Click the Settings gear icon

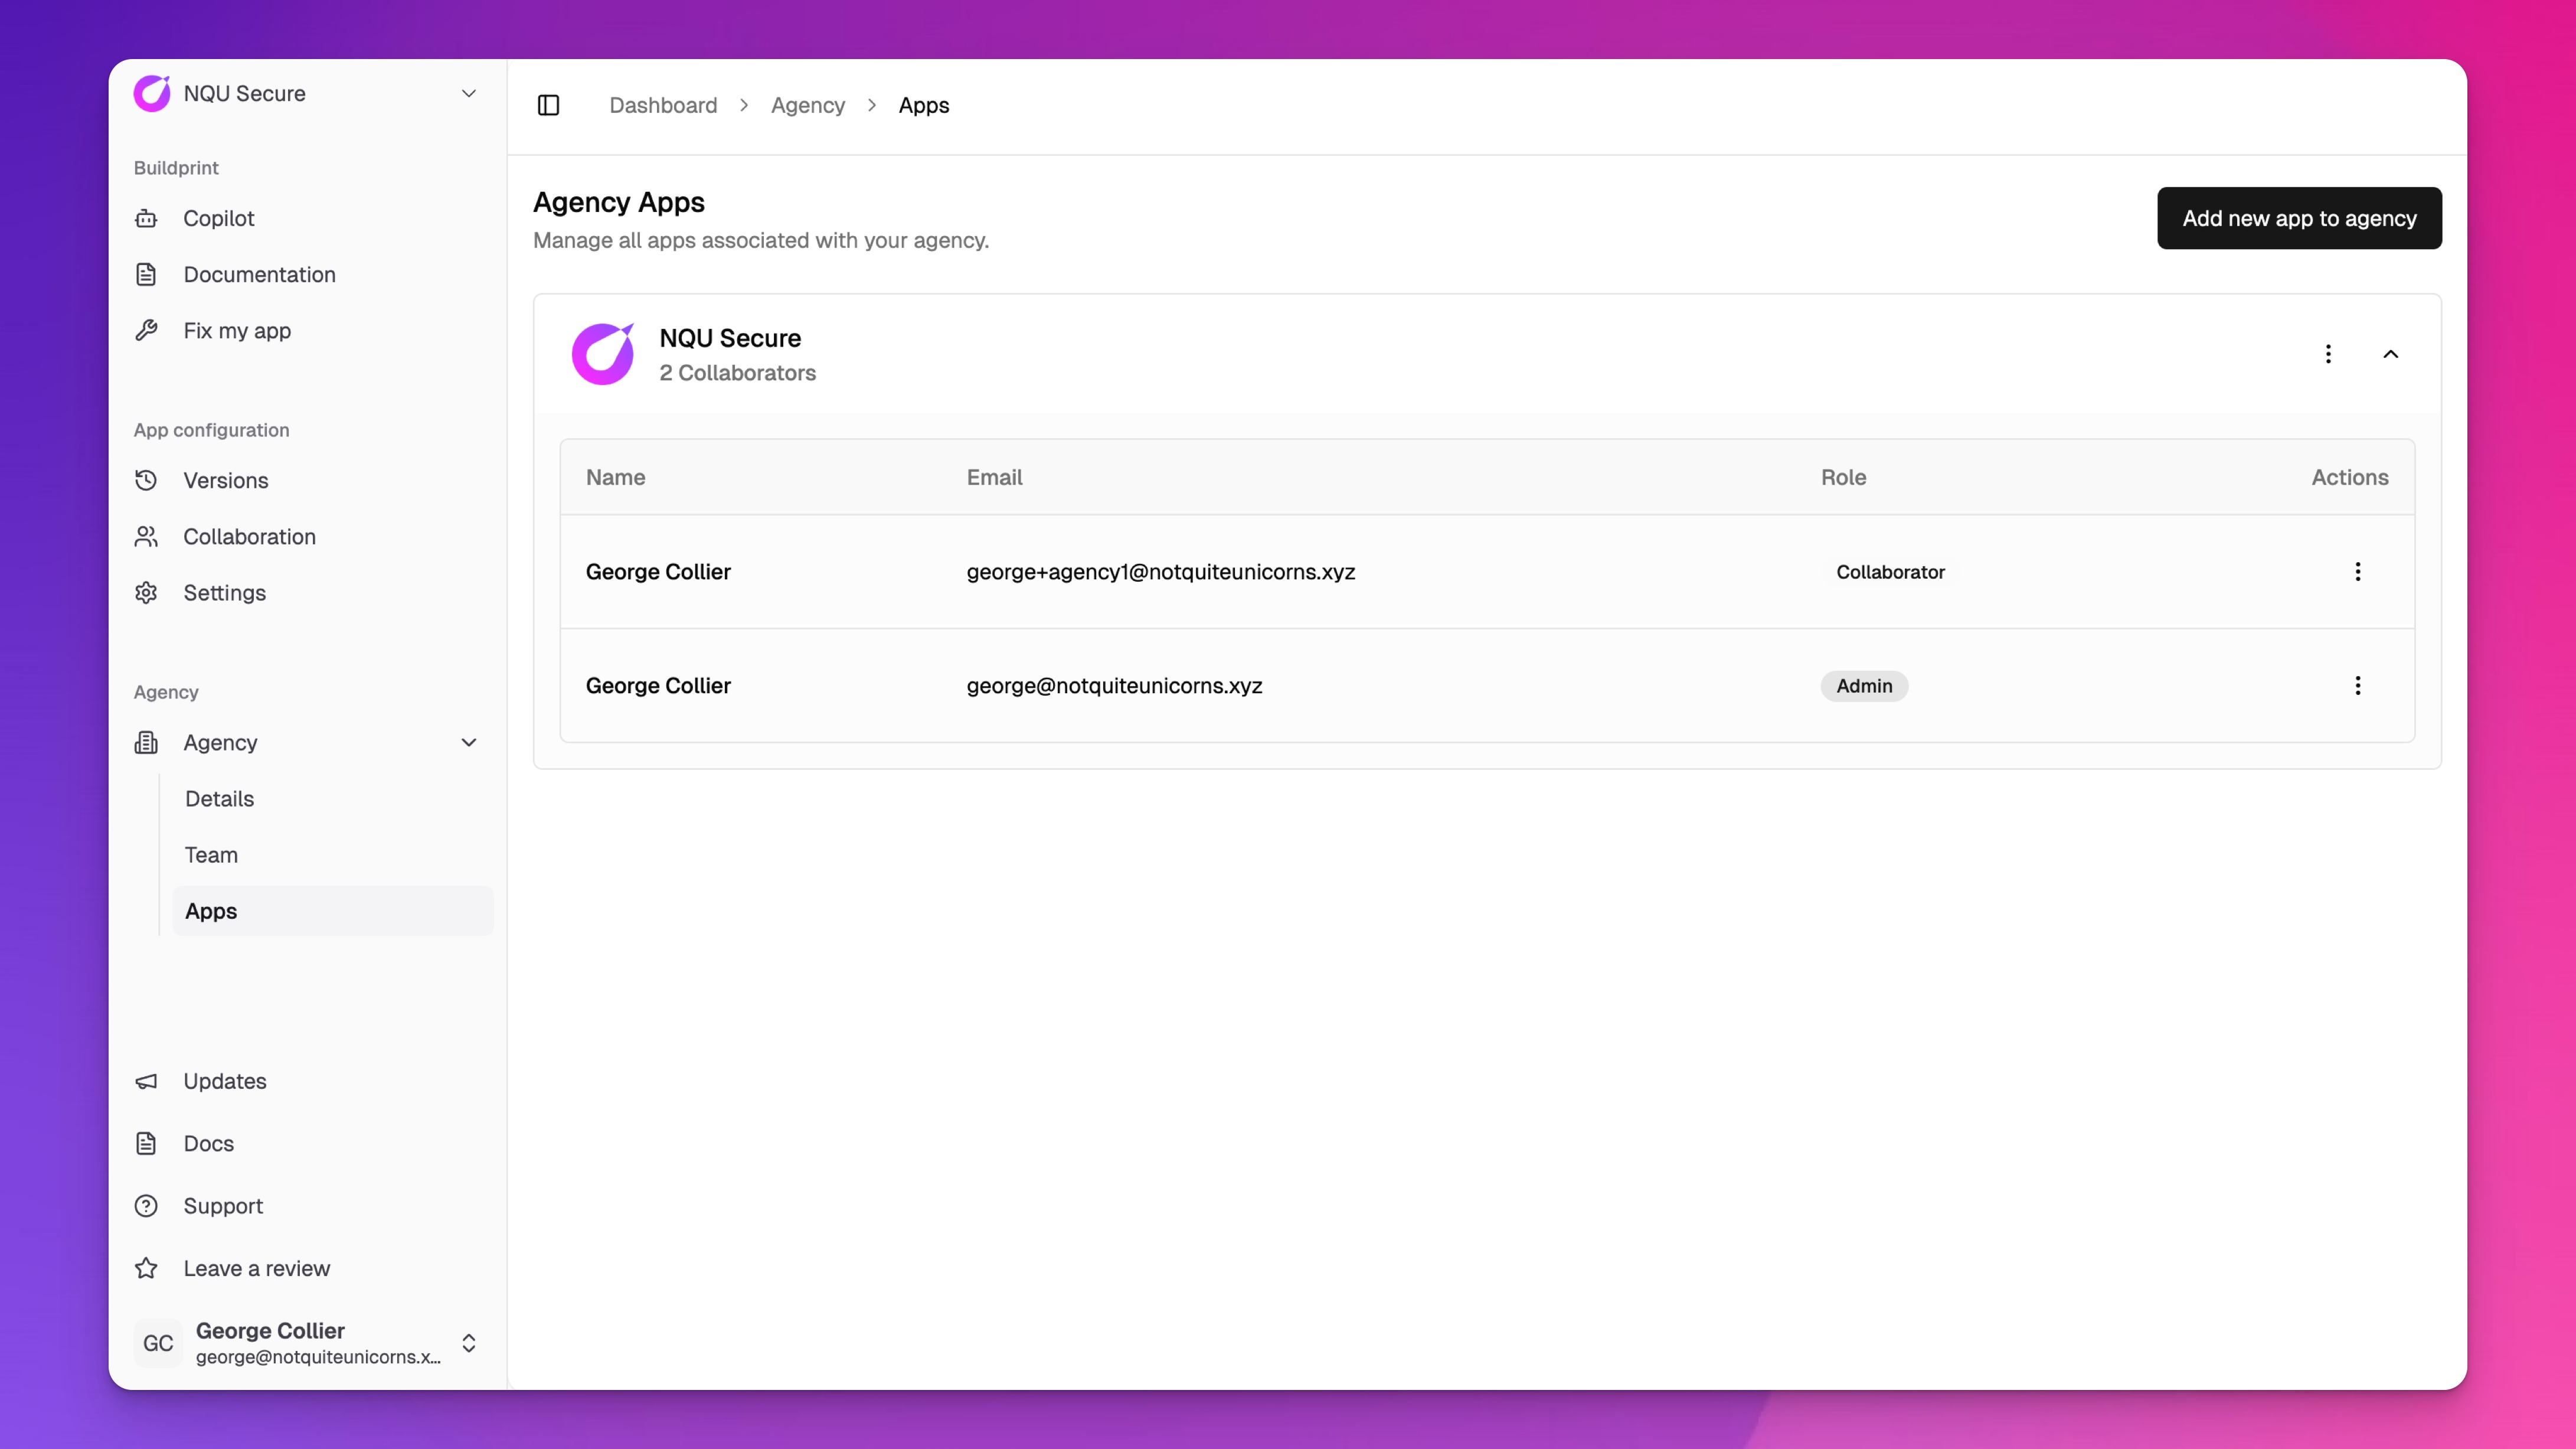coord(146,592)
